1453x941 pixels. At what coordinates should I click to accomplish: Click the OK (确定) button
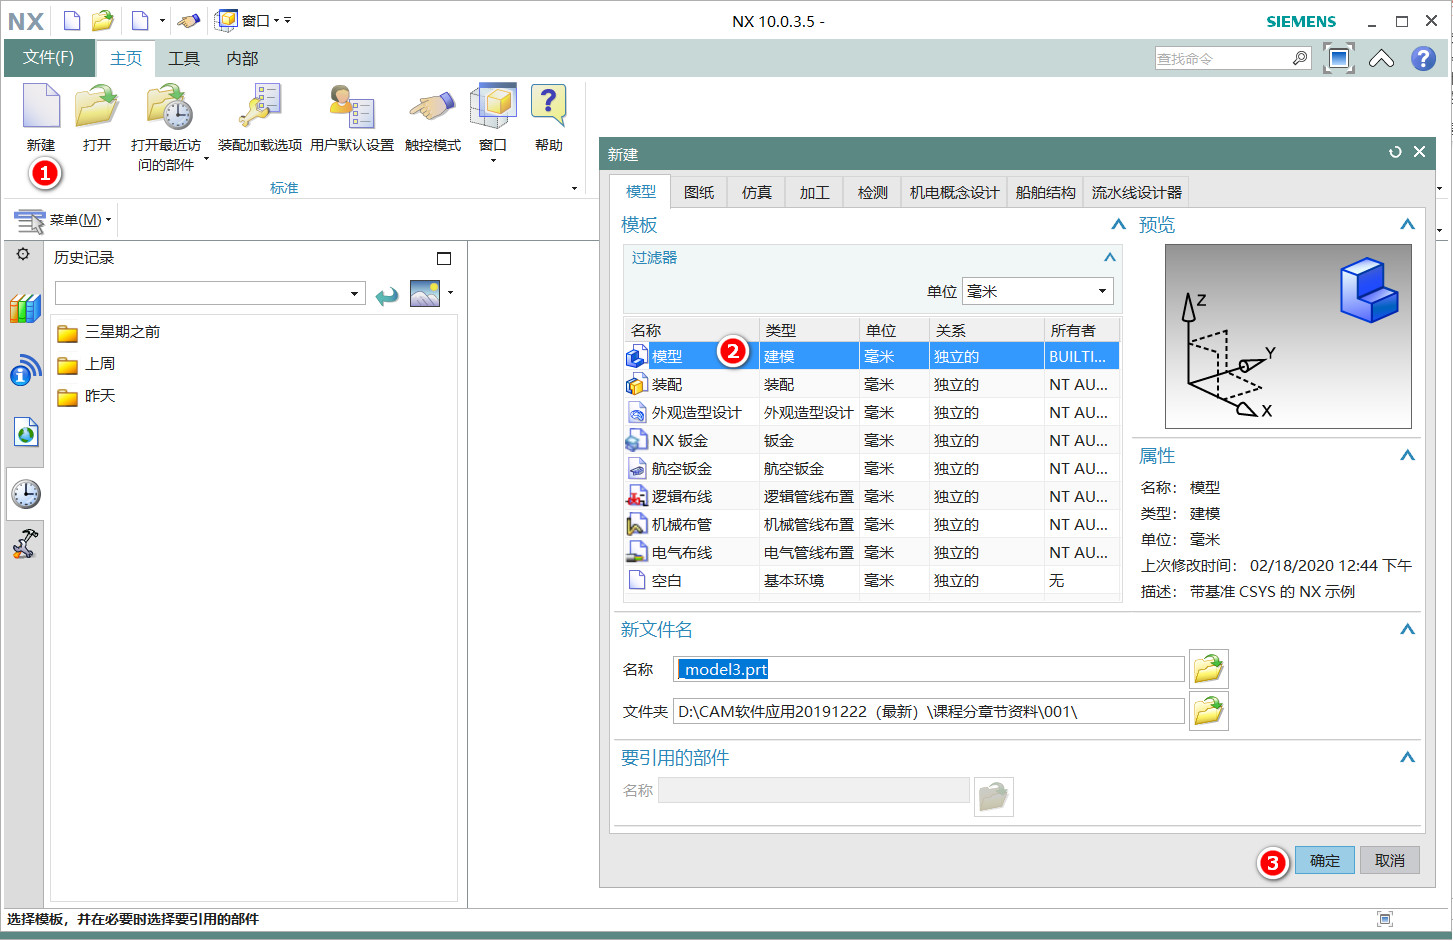pos(1324,860)
